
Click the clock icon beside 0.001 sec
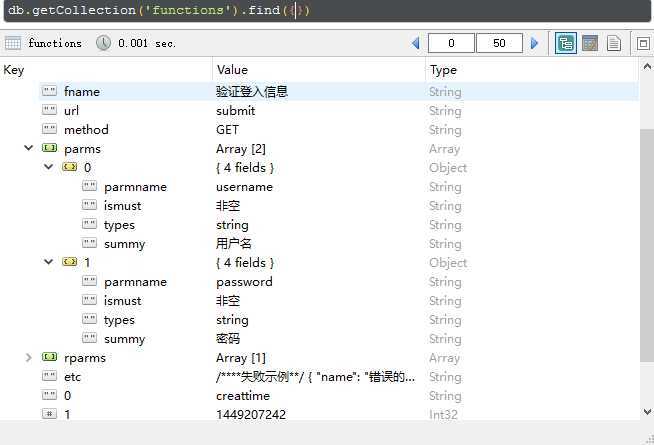tap(103, 43)
